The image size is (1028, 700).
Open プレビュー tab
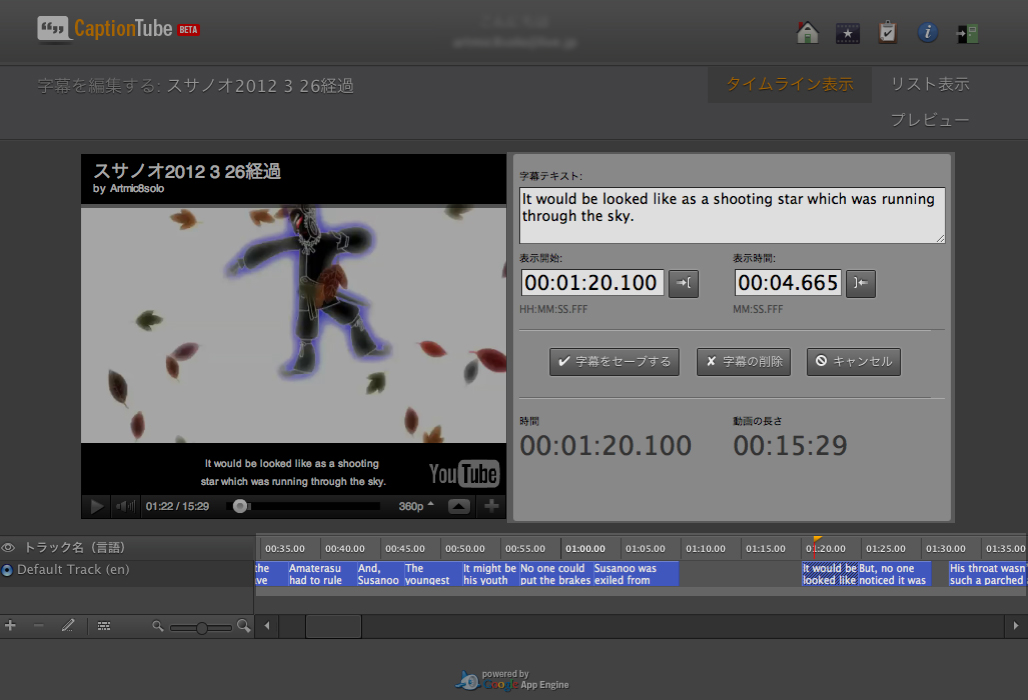click(x=930, y=120)
